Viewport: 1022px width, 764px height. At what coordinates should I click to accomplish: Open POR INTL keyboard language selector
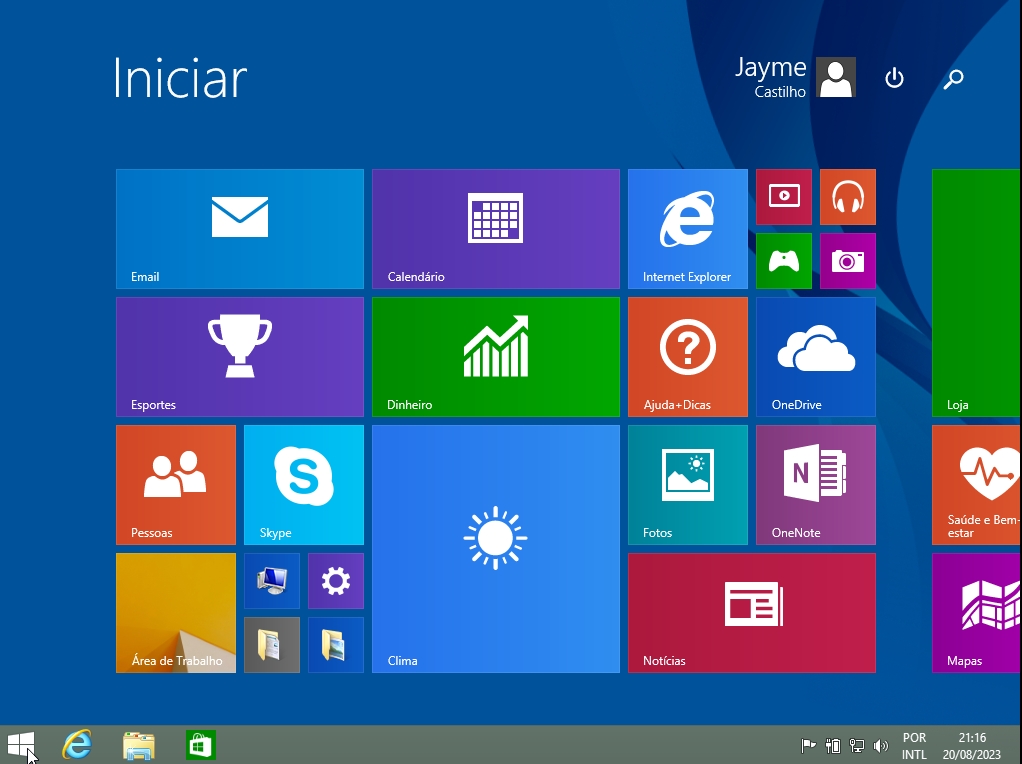pos(914,746)
